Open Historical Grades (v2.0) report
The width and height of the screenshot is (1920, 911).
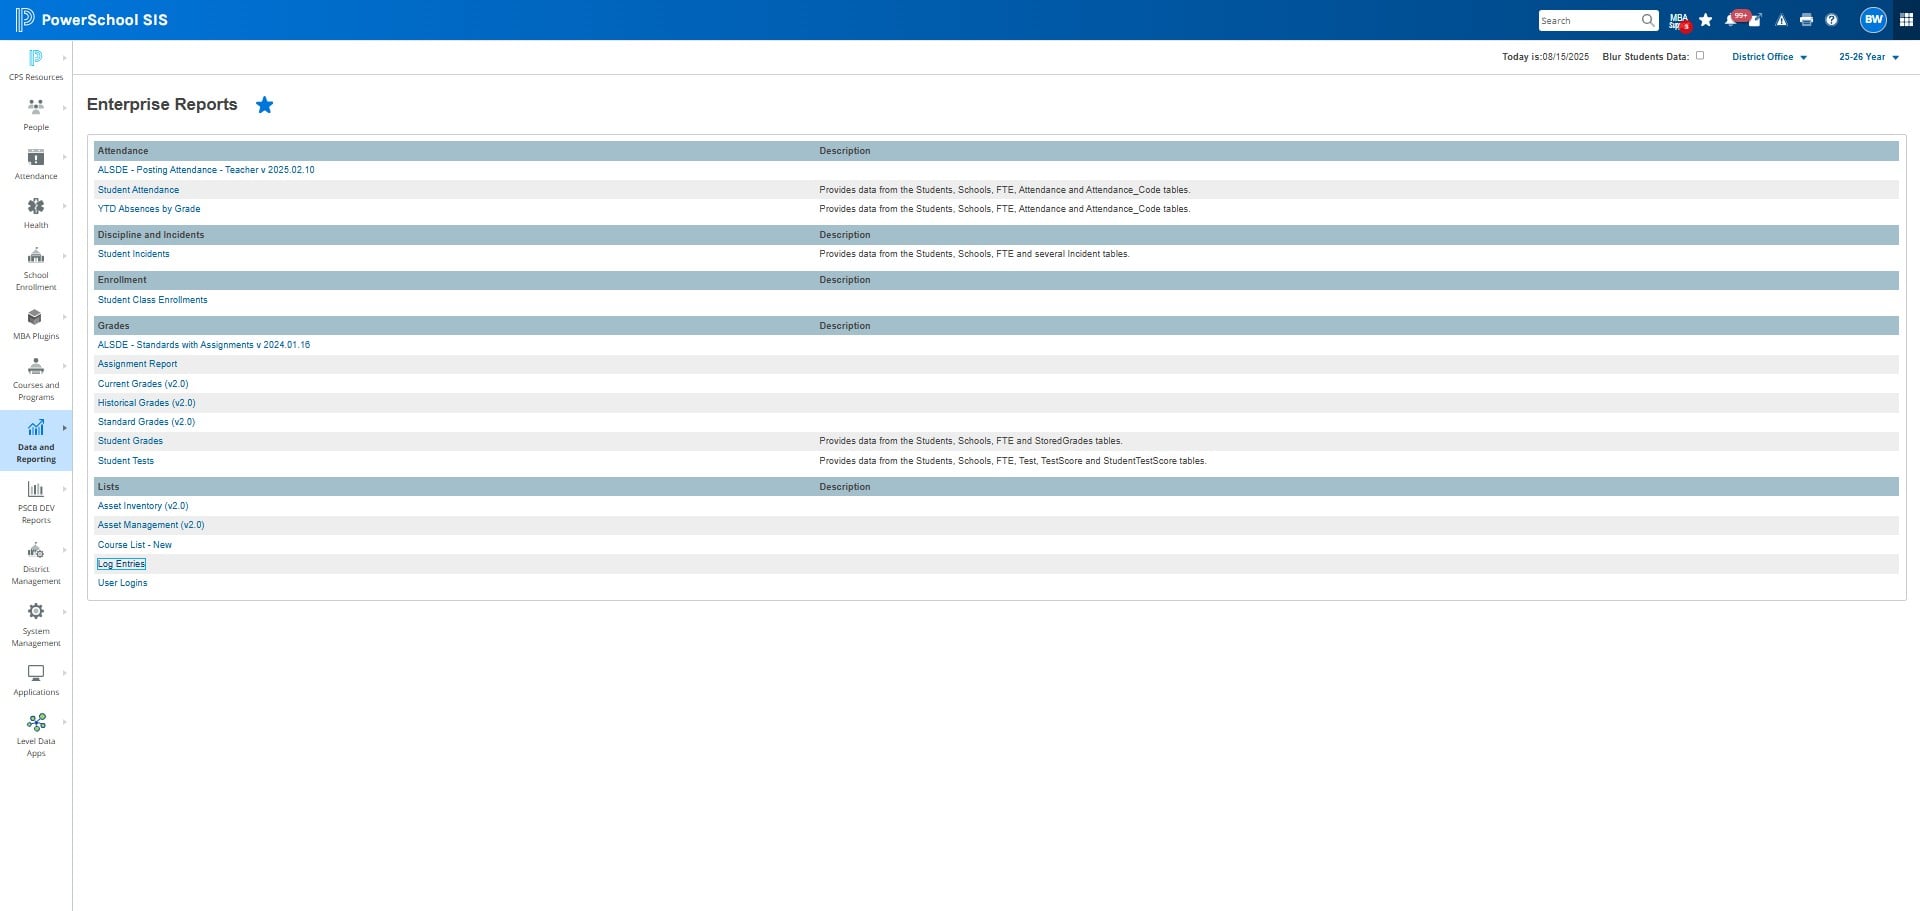146,403
